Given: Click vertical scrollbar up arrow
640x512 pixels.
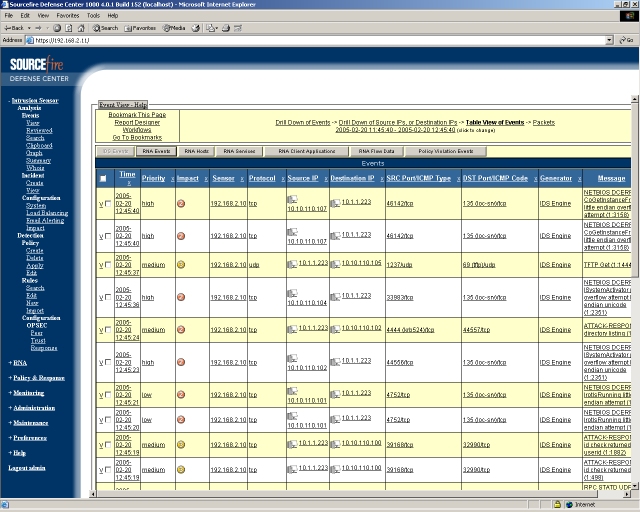Looking at the screenshot, I should tap(635, 99).
